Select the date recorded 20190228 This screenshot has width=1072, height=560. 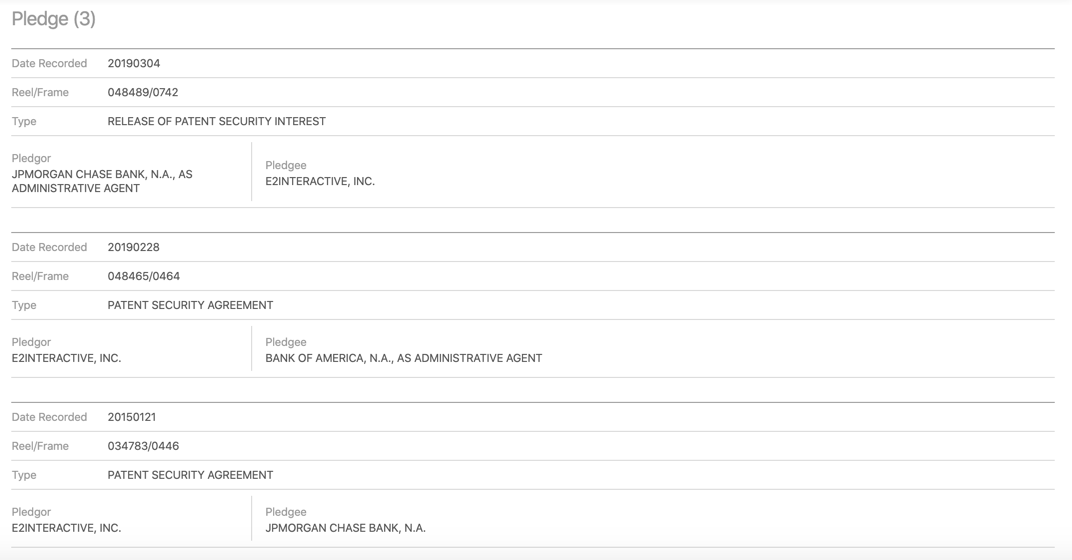point(133,247)
